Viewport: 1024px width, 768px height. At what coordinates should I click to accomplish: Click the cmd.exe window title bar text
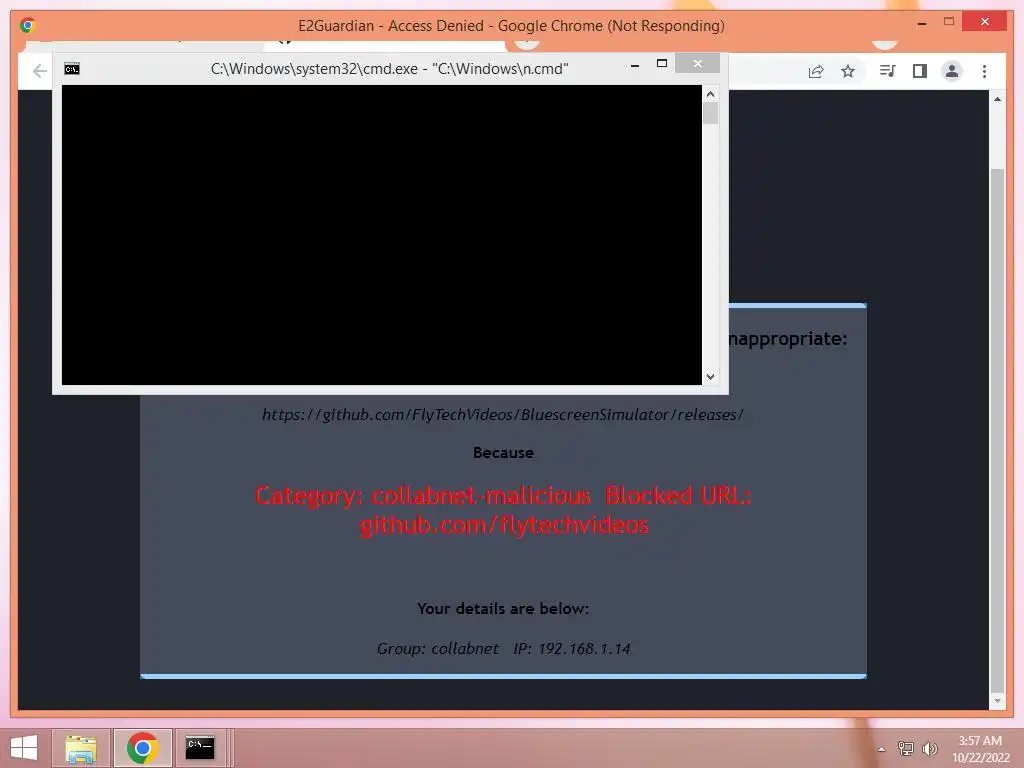[x=389, y=69]
